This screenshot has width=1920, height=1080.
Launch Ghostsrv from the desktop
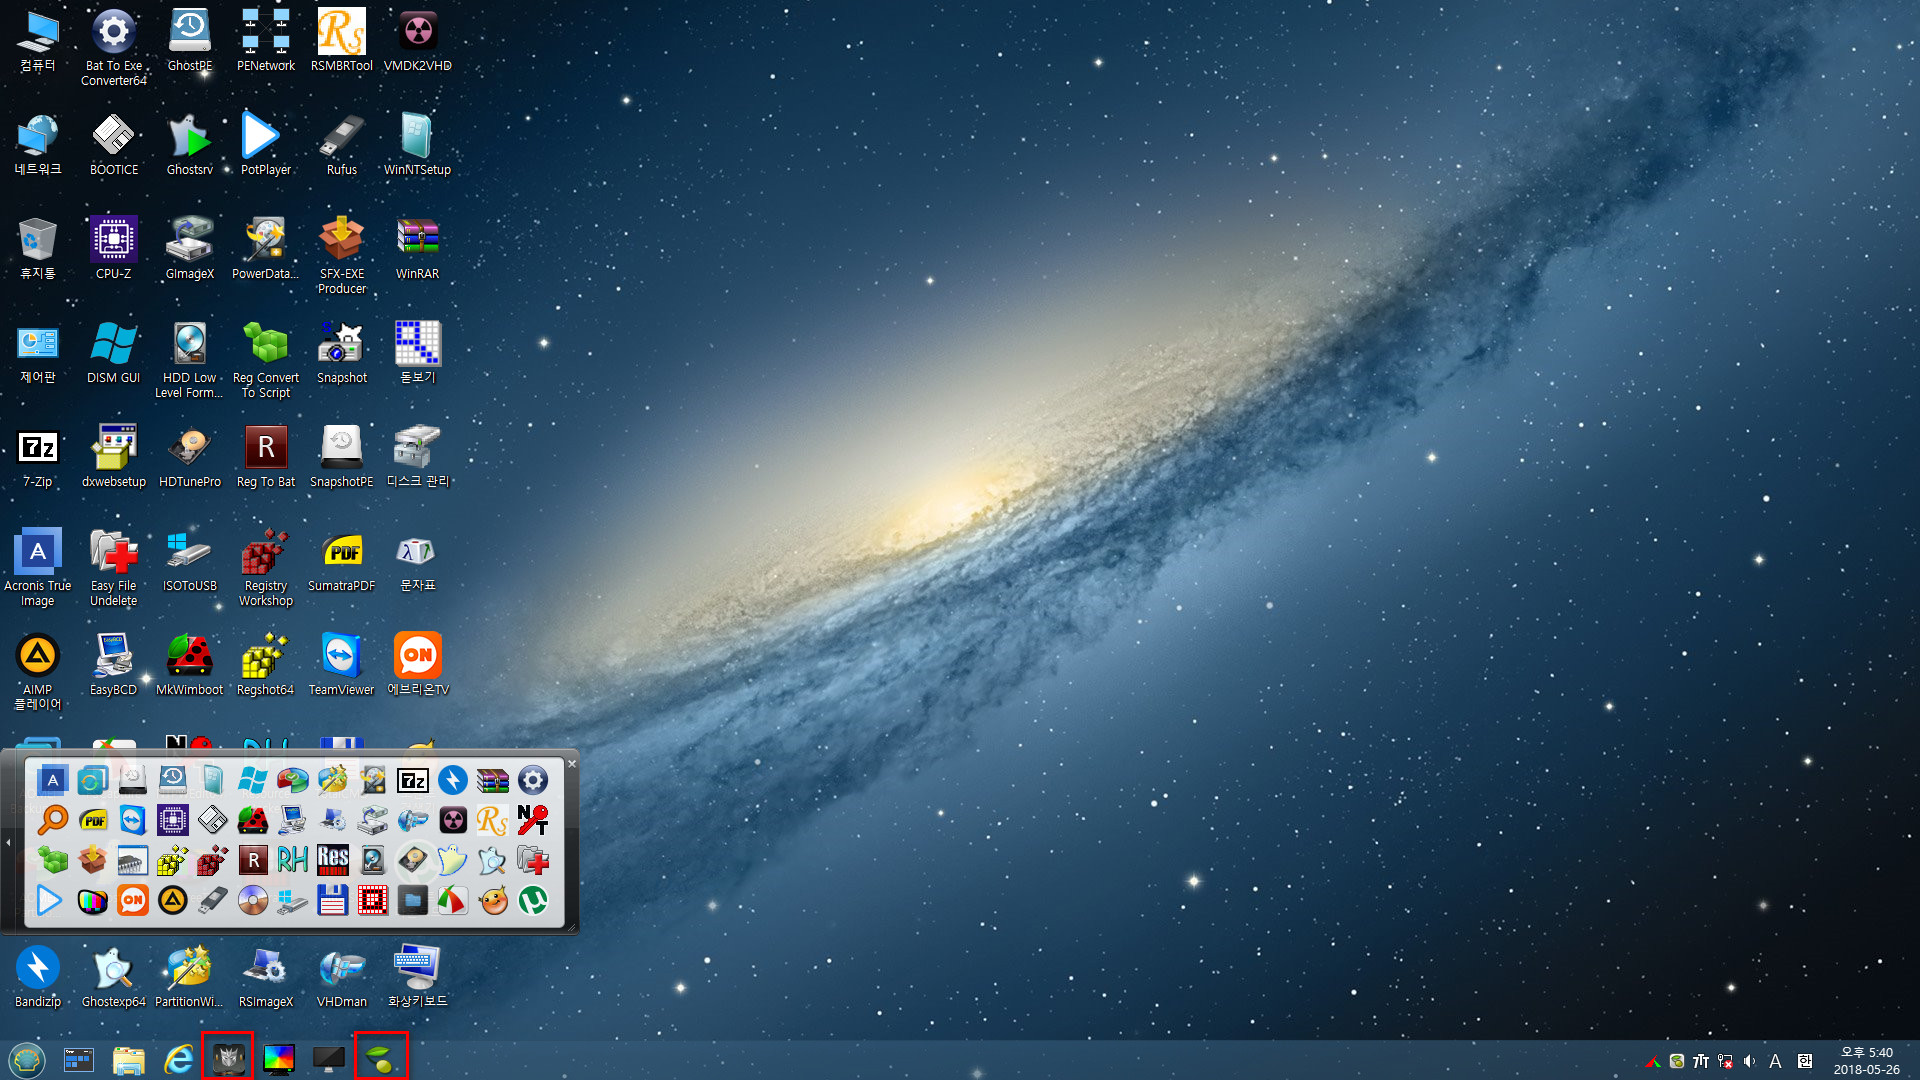coord(190,144)
